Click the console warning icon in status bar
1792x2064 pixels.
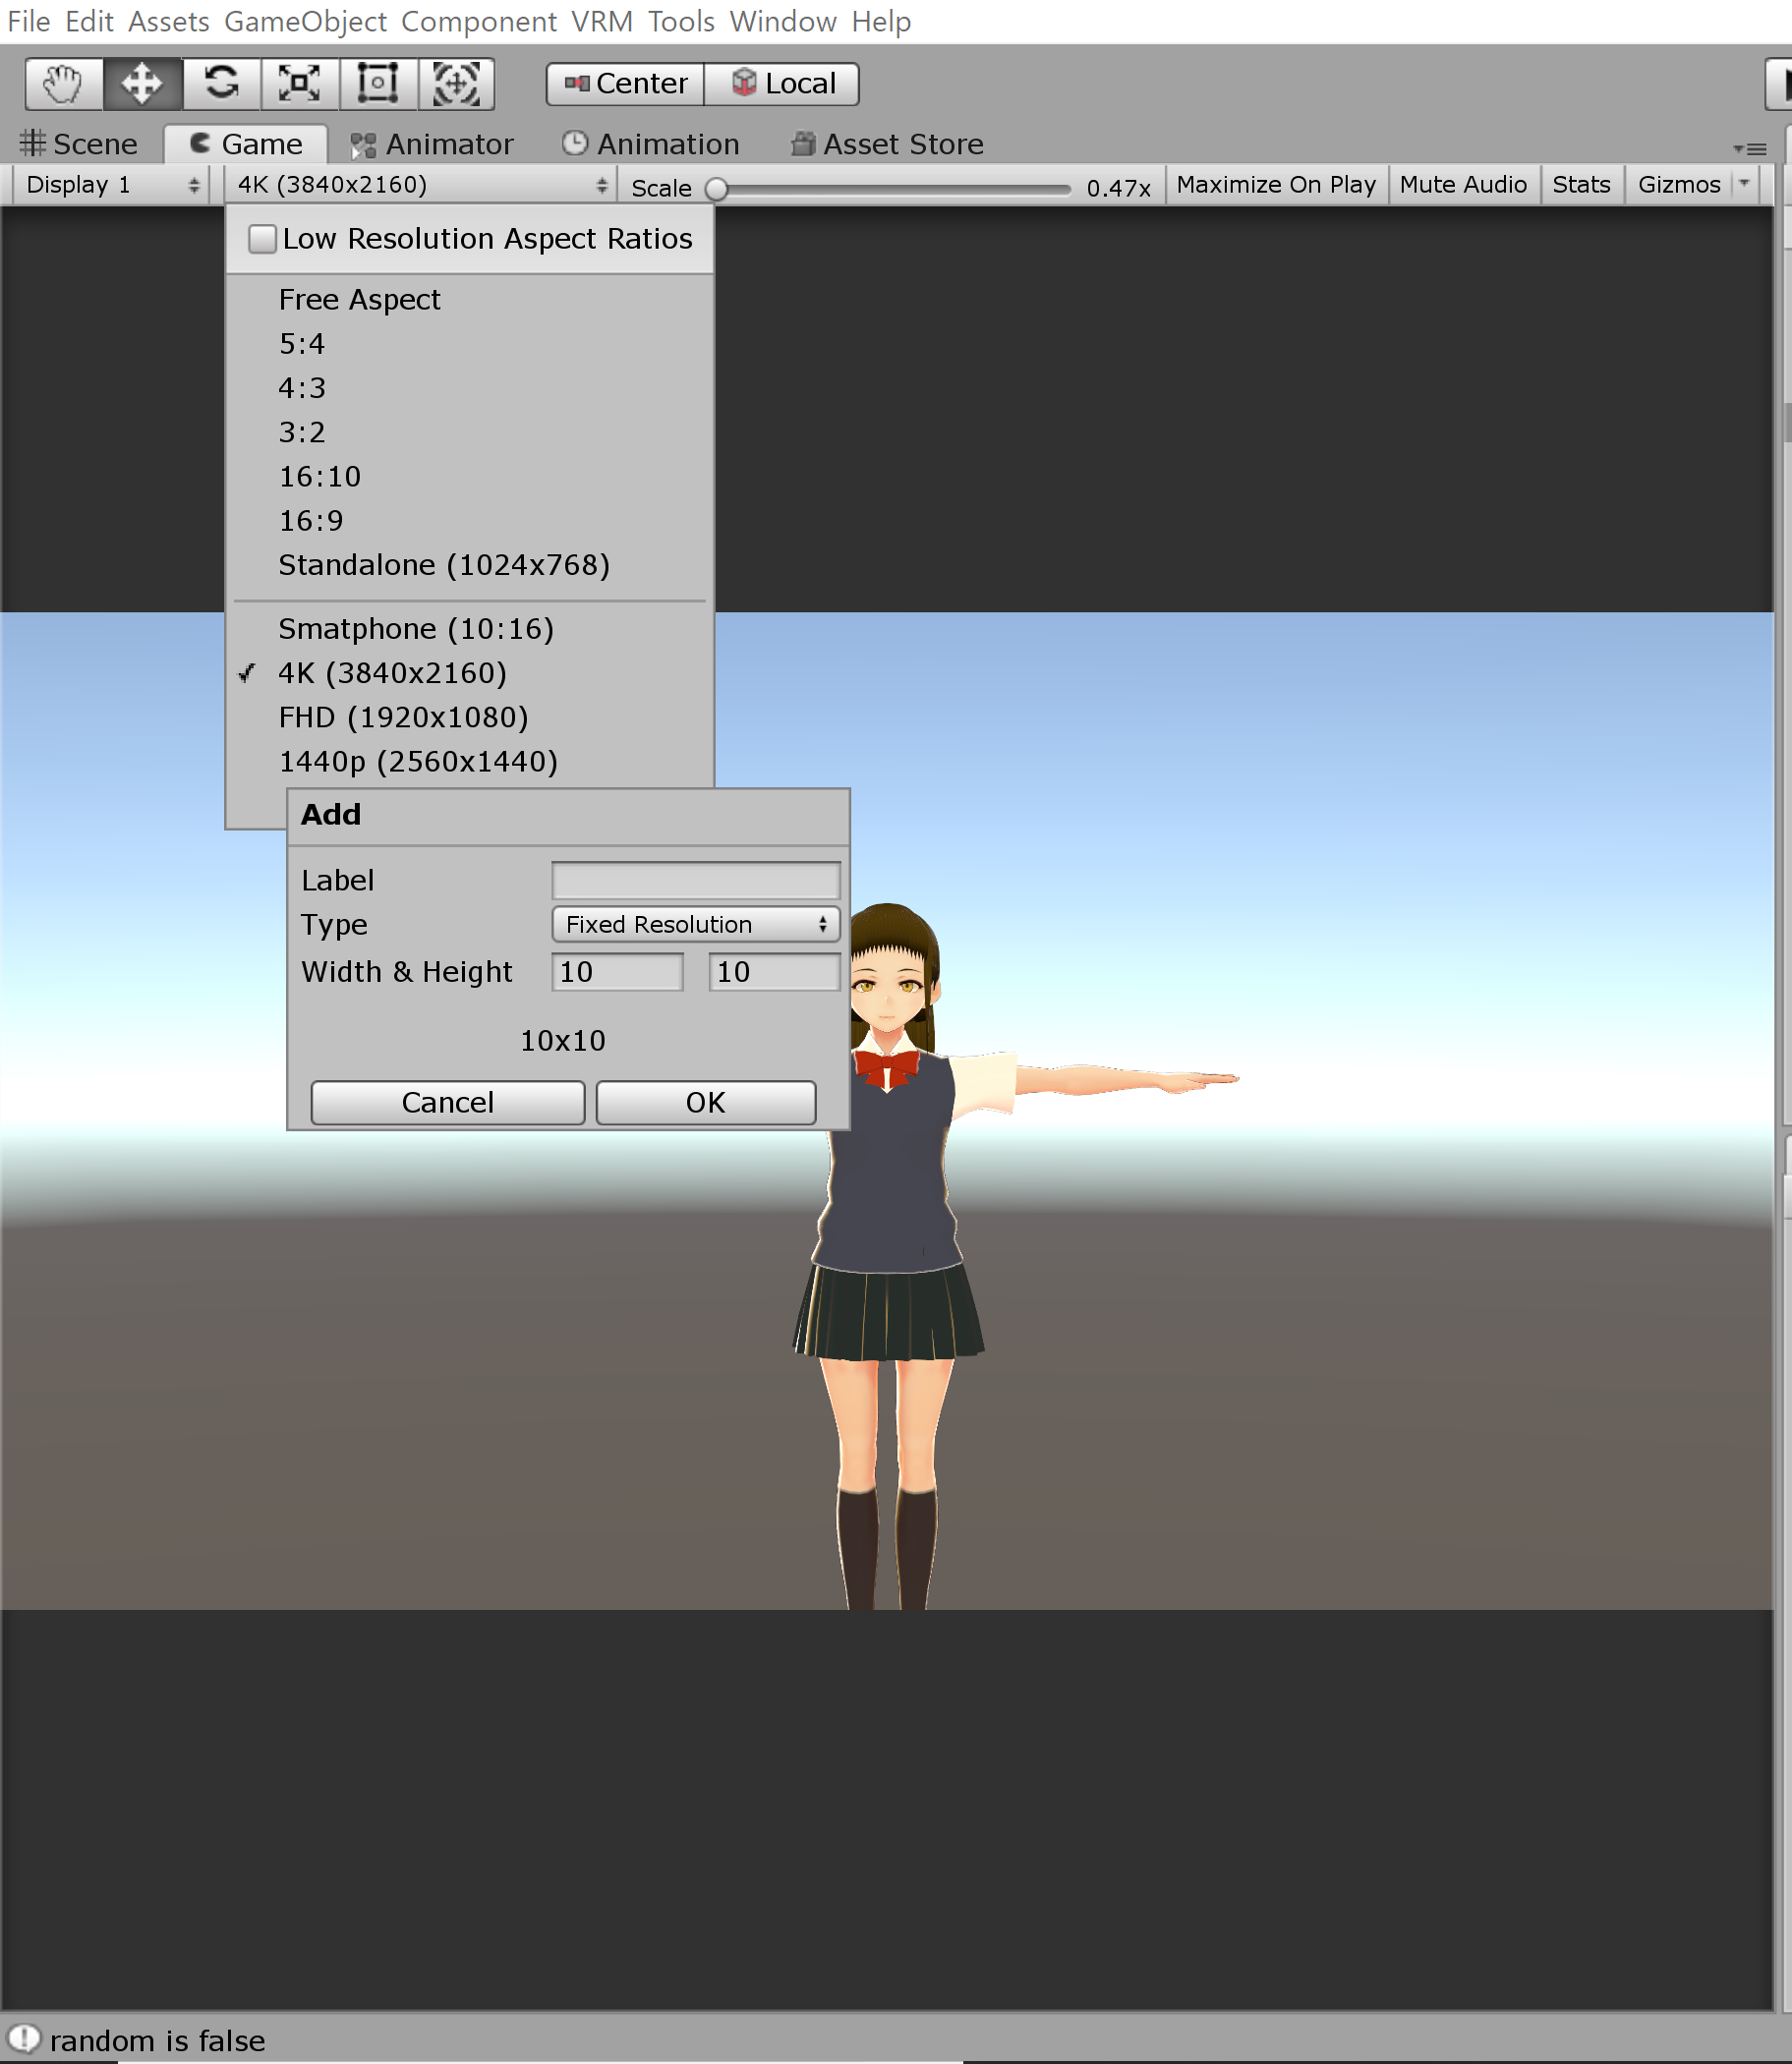tap(24, 2038)
